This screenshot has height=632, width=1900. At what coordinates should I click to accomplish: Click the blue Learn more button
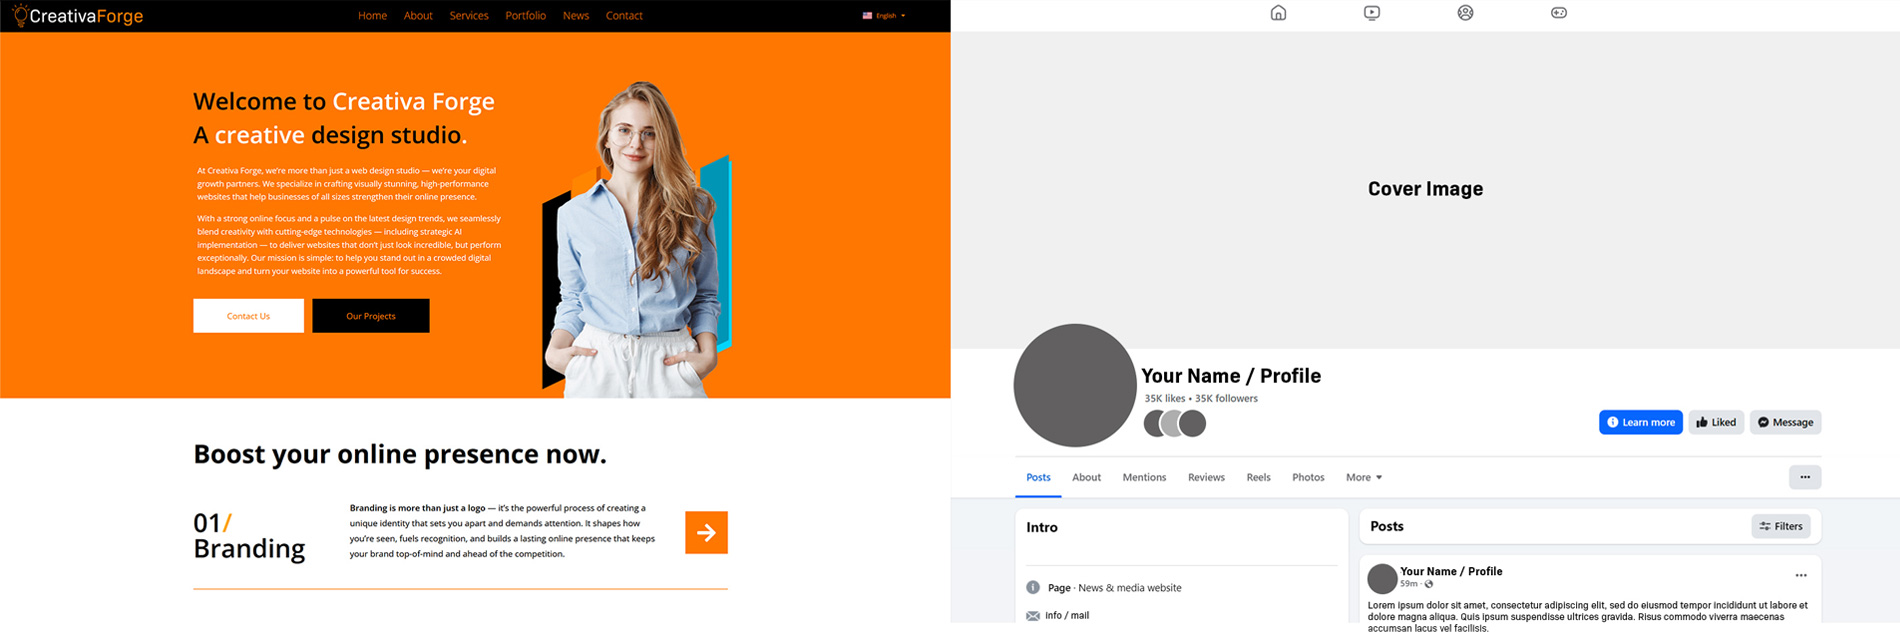tap(1640, 422)
